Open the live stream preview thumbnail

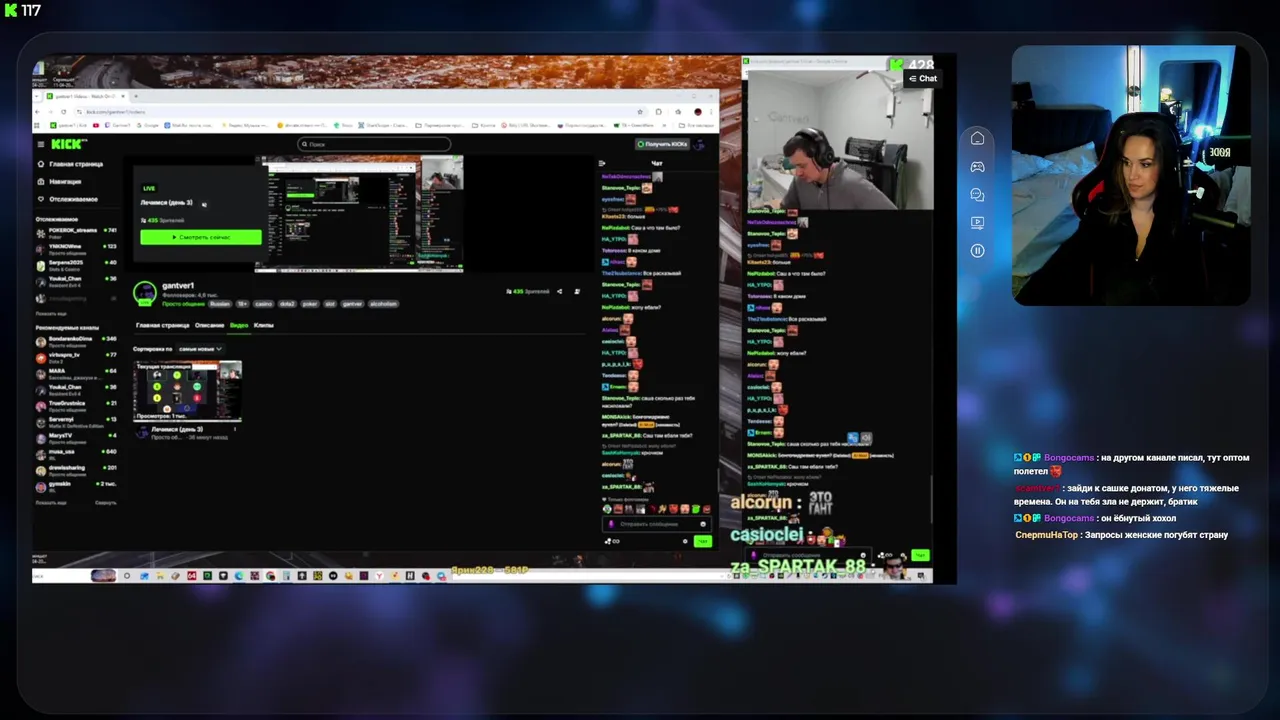coord(359,214)
